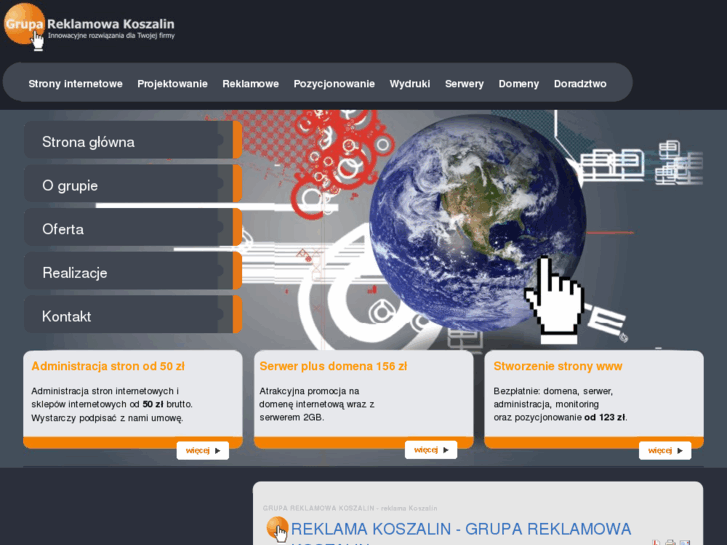This screenshot has height=545, width=727.
Task: Click więcej under Stworzenie strony www
Action: tap(665, 450)
